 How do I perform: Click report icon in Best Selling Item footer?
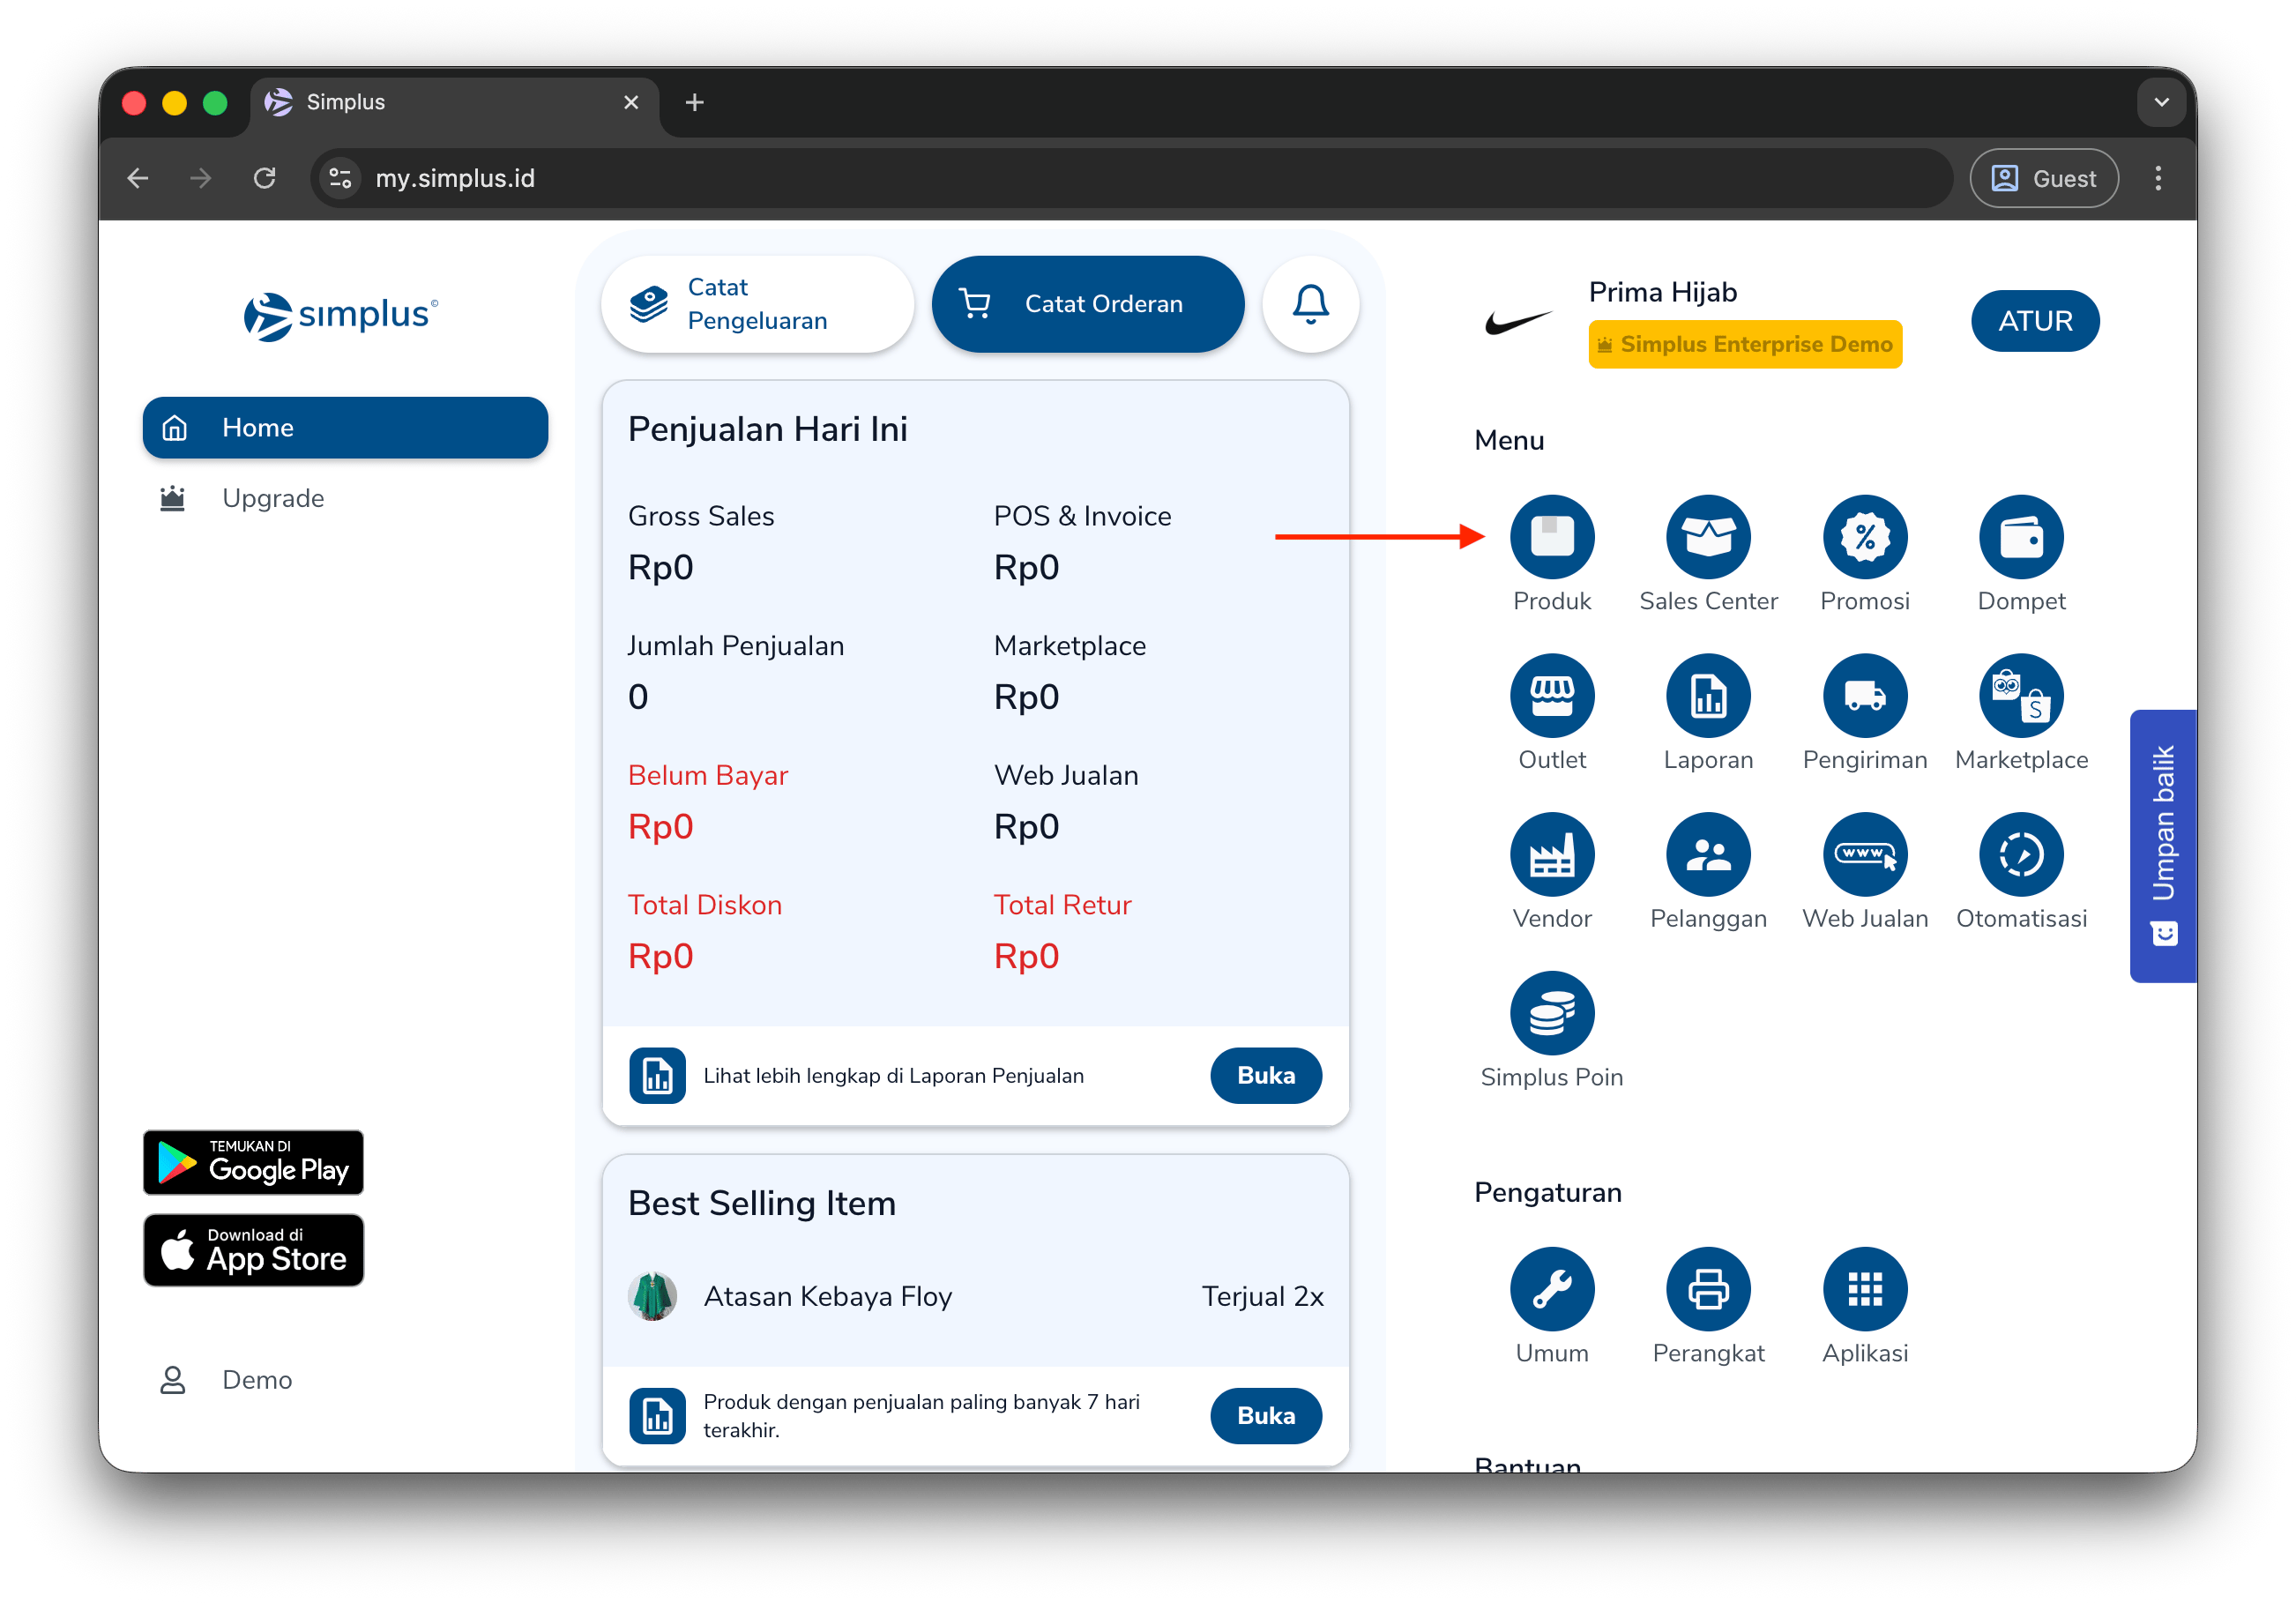click(x=657, y=1416)
